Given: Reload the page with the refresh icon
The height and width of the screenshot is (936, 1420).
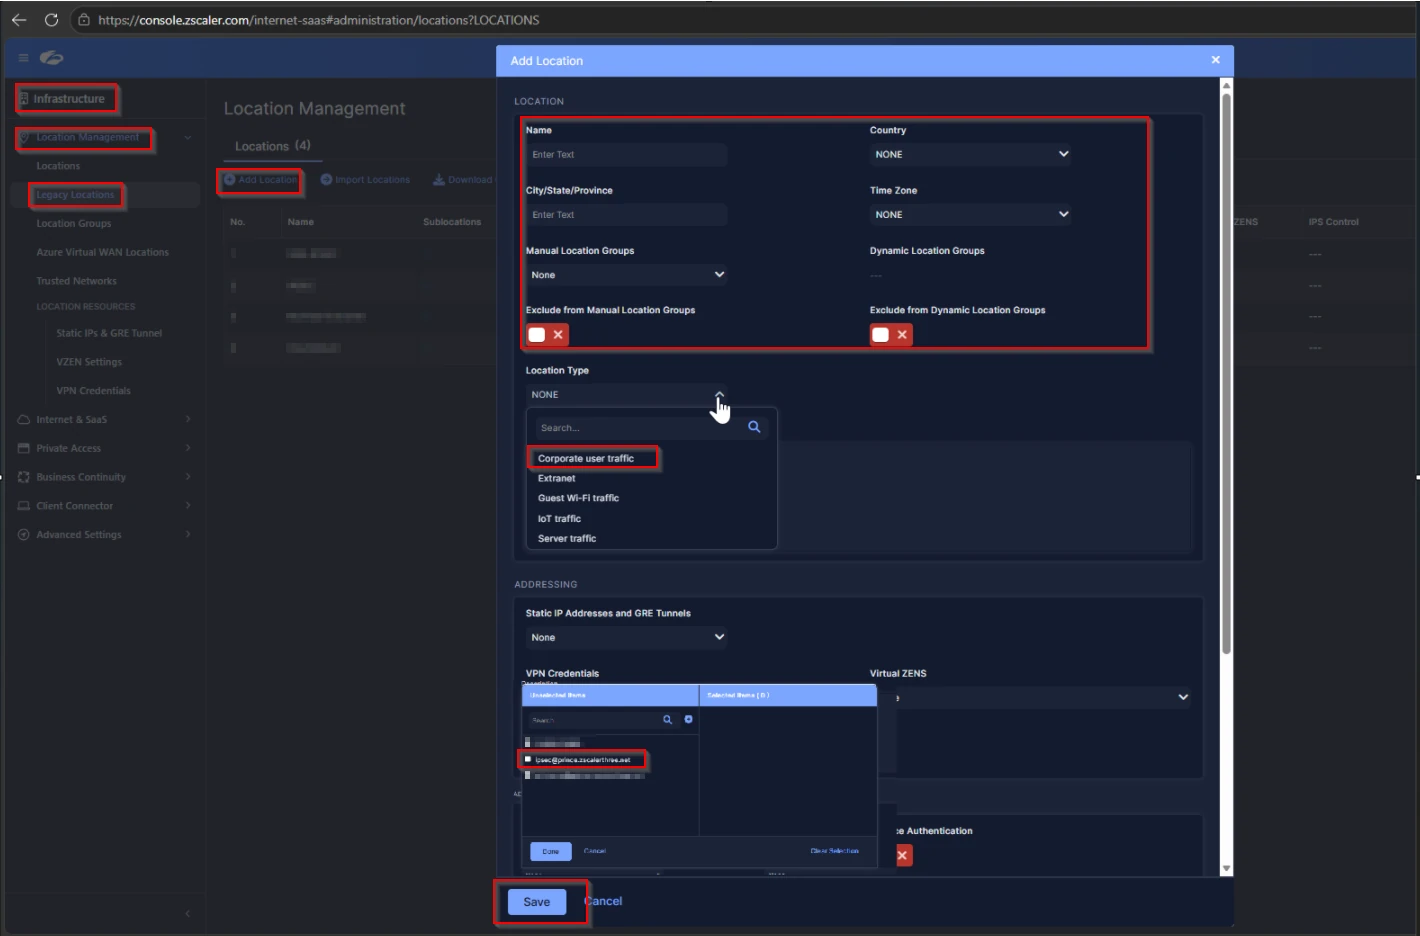Looking at the screenshot, I should 51,19.
